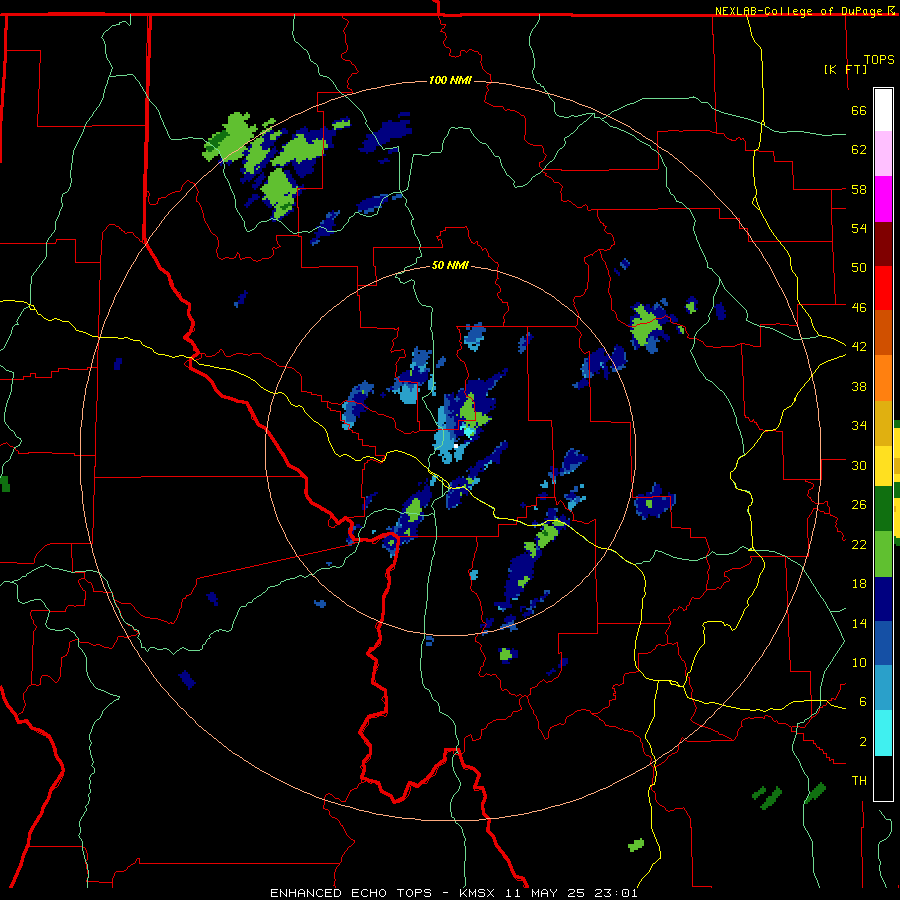Screen dimensions: 900x900
Task: Click the yellow legend swatch
Action: tap(883, 466)
